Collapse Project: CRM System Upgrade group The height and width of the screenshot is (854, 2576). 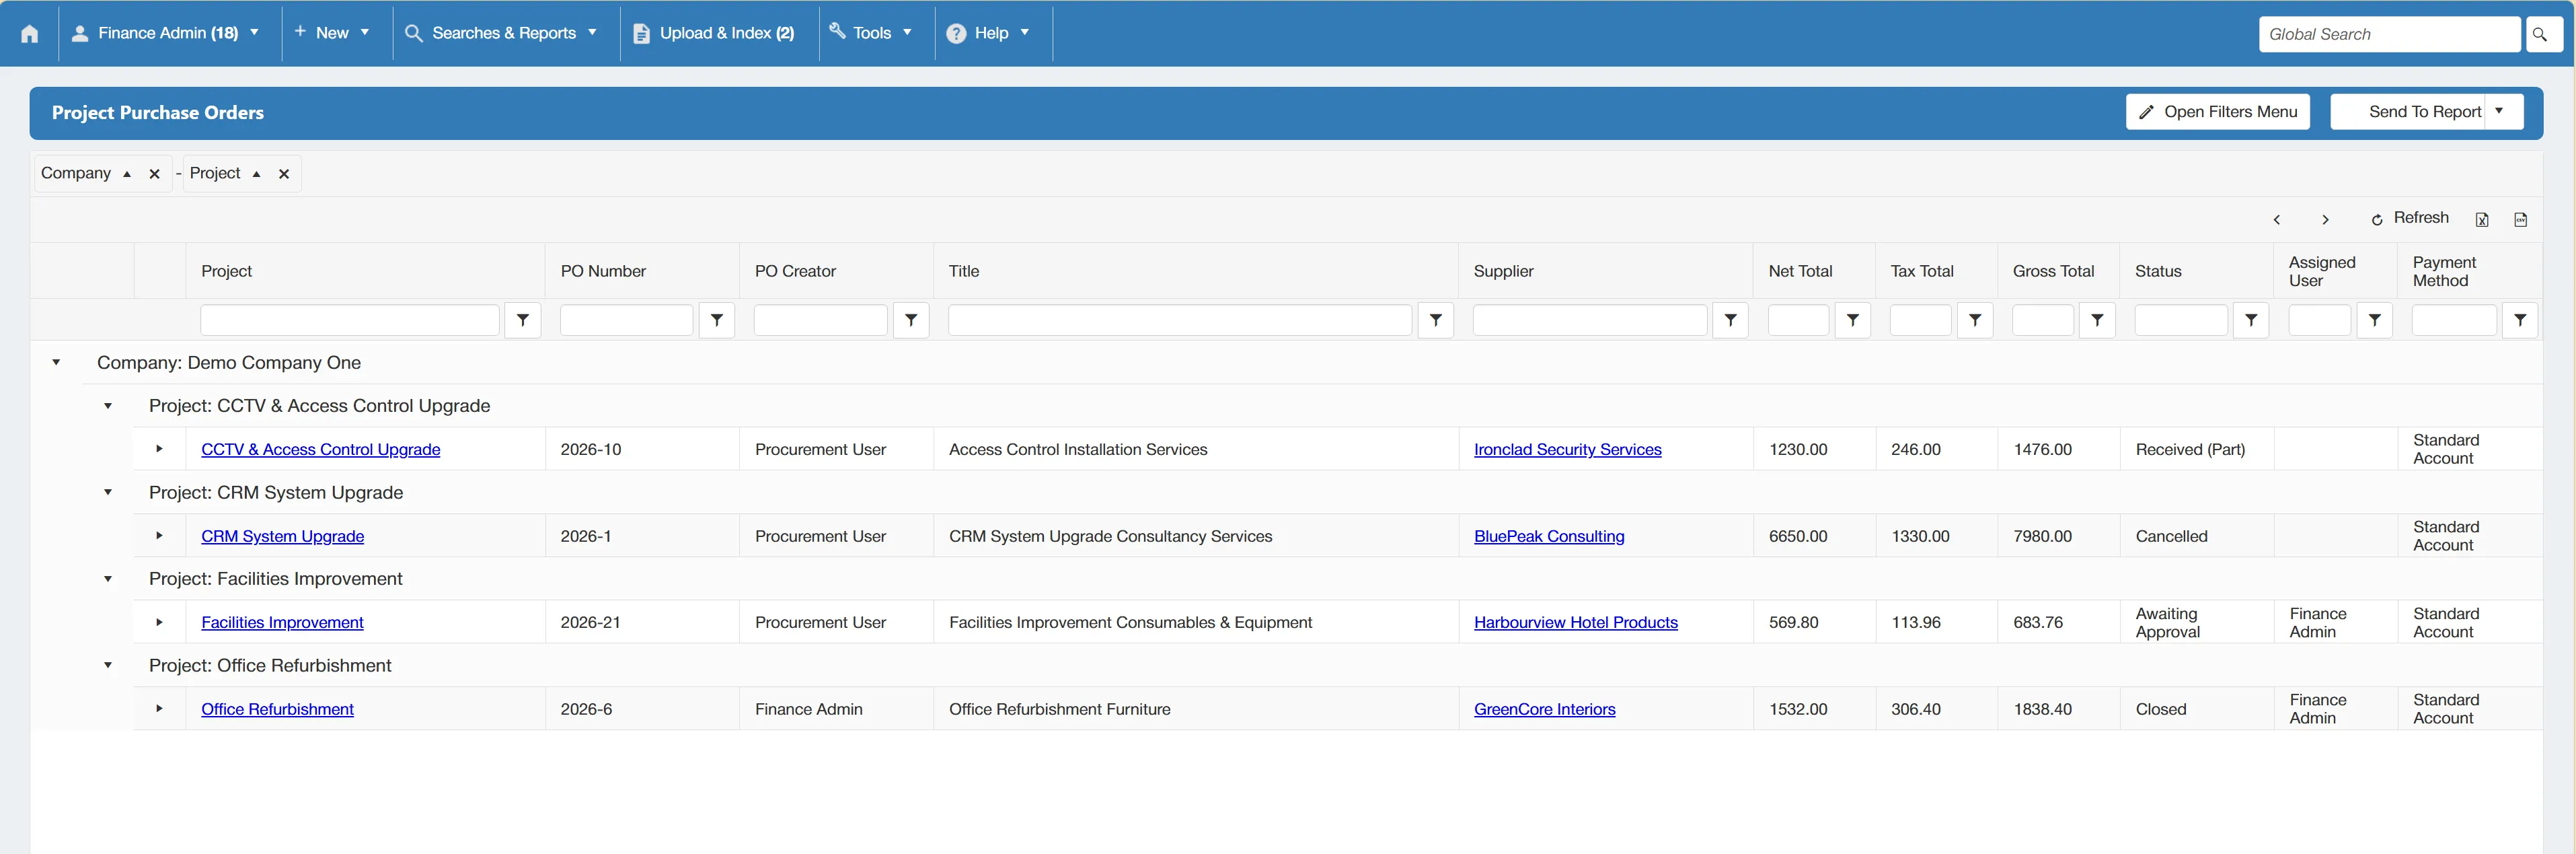[x=108, y=492]
